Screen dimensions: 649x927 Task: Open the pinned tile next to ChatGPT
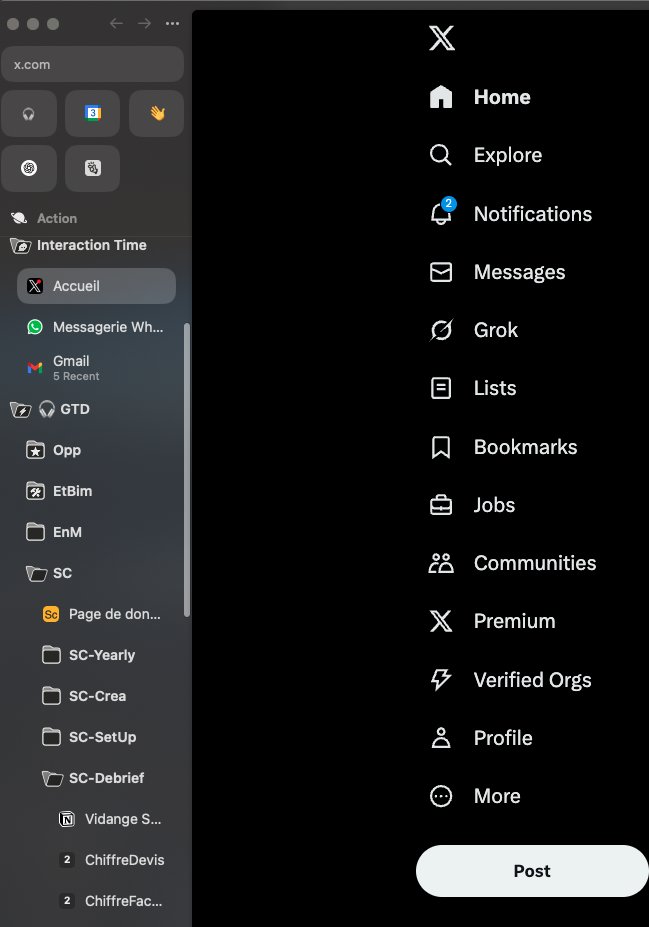click(93, 168)
